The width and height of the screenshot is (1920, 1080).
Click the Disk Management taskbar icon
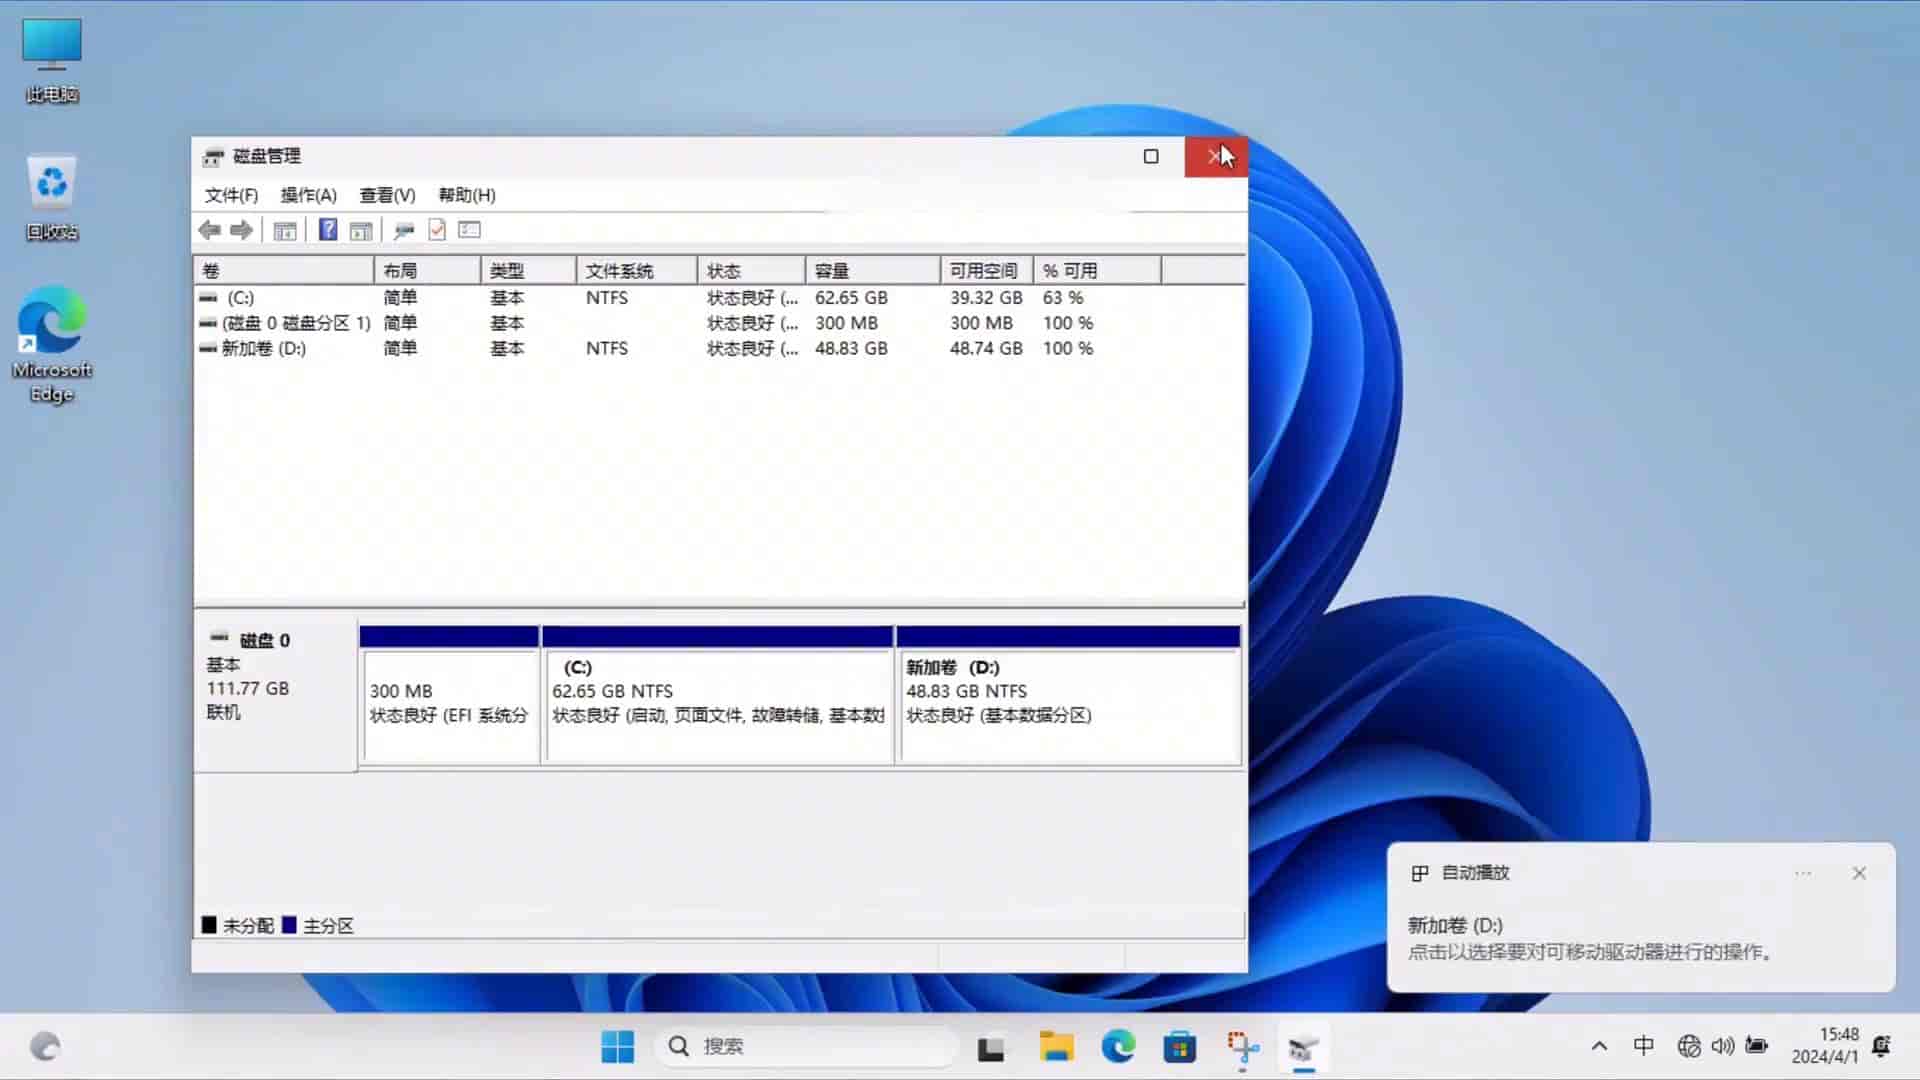(1303, 1047)
